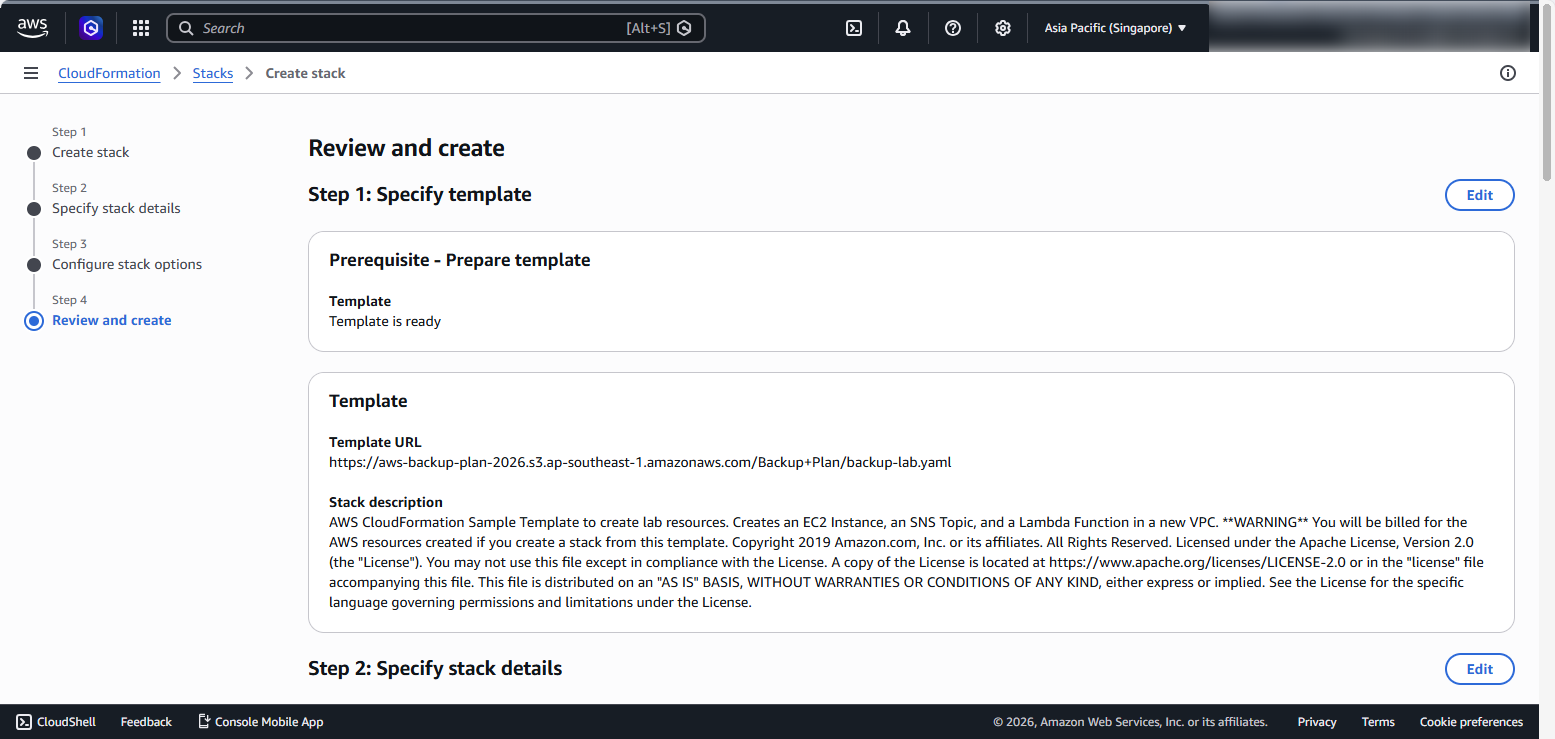The image size is (1555, 739).
Task: Open the info panel icon
Action: (1508, 73)
